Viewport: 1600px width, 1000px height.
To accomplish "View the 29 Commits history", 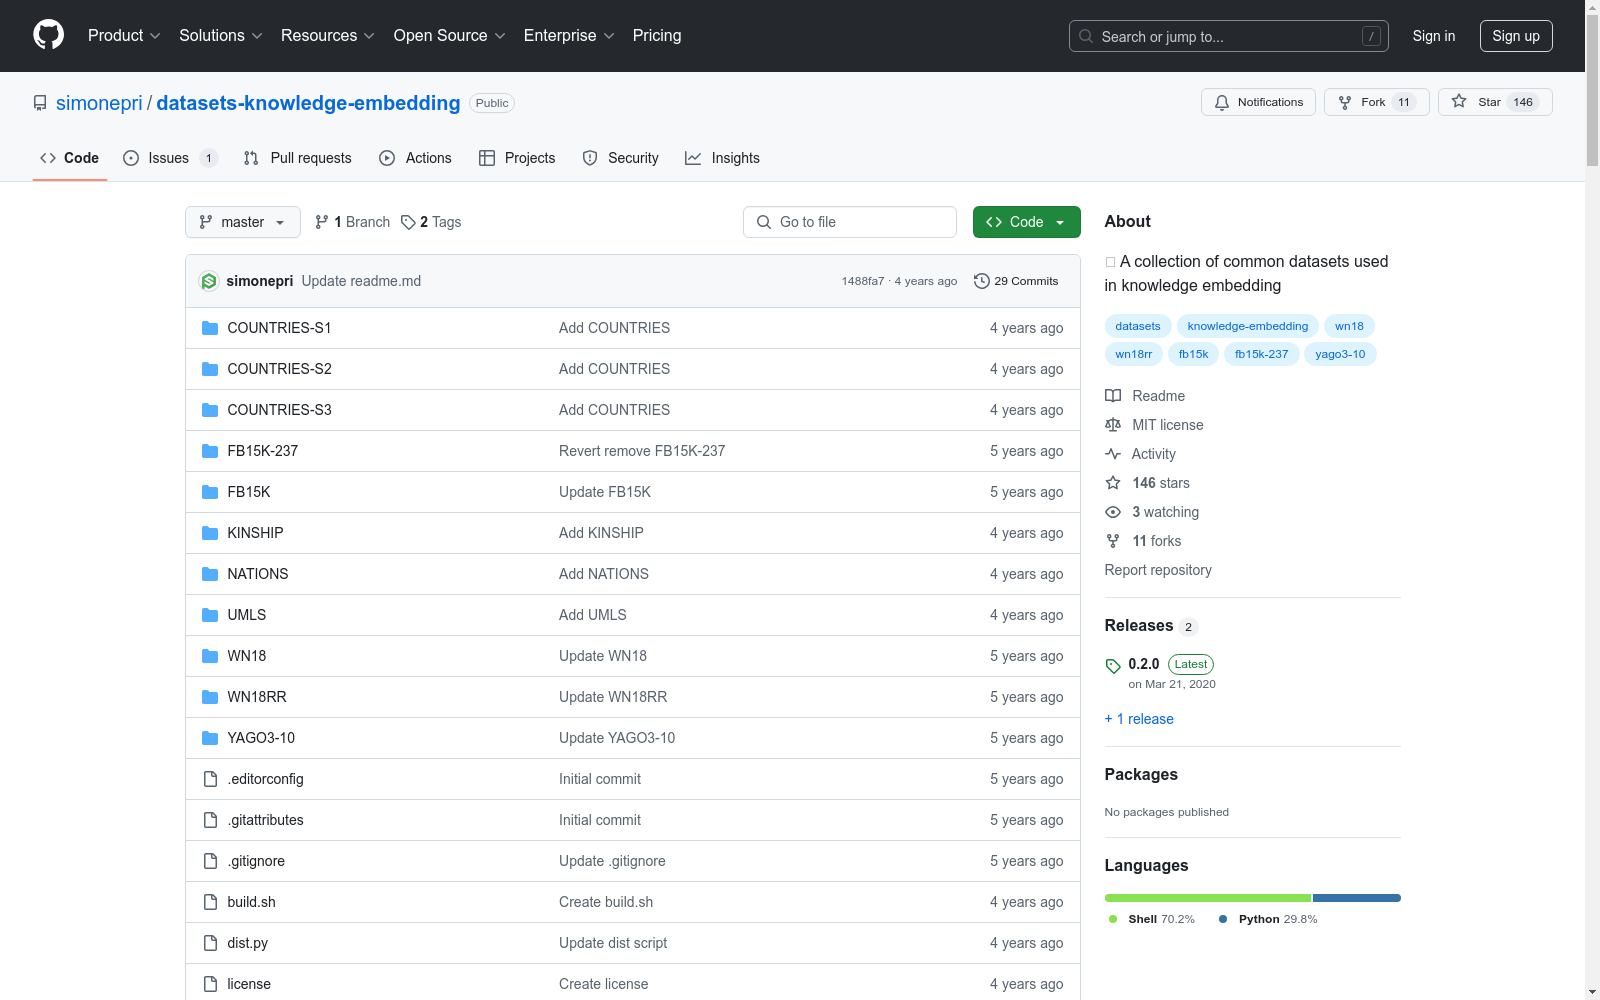I will [1016, 281].
